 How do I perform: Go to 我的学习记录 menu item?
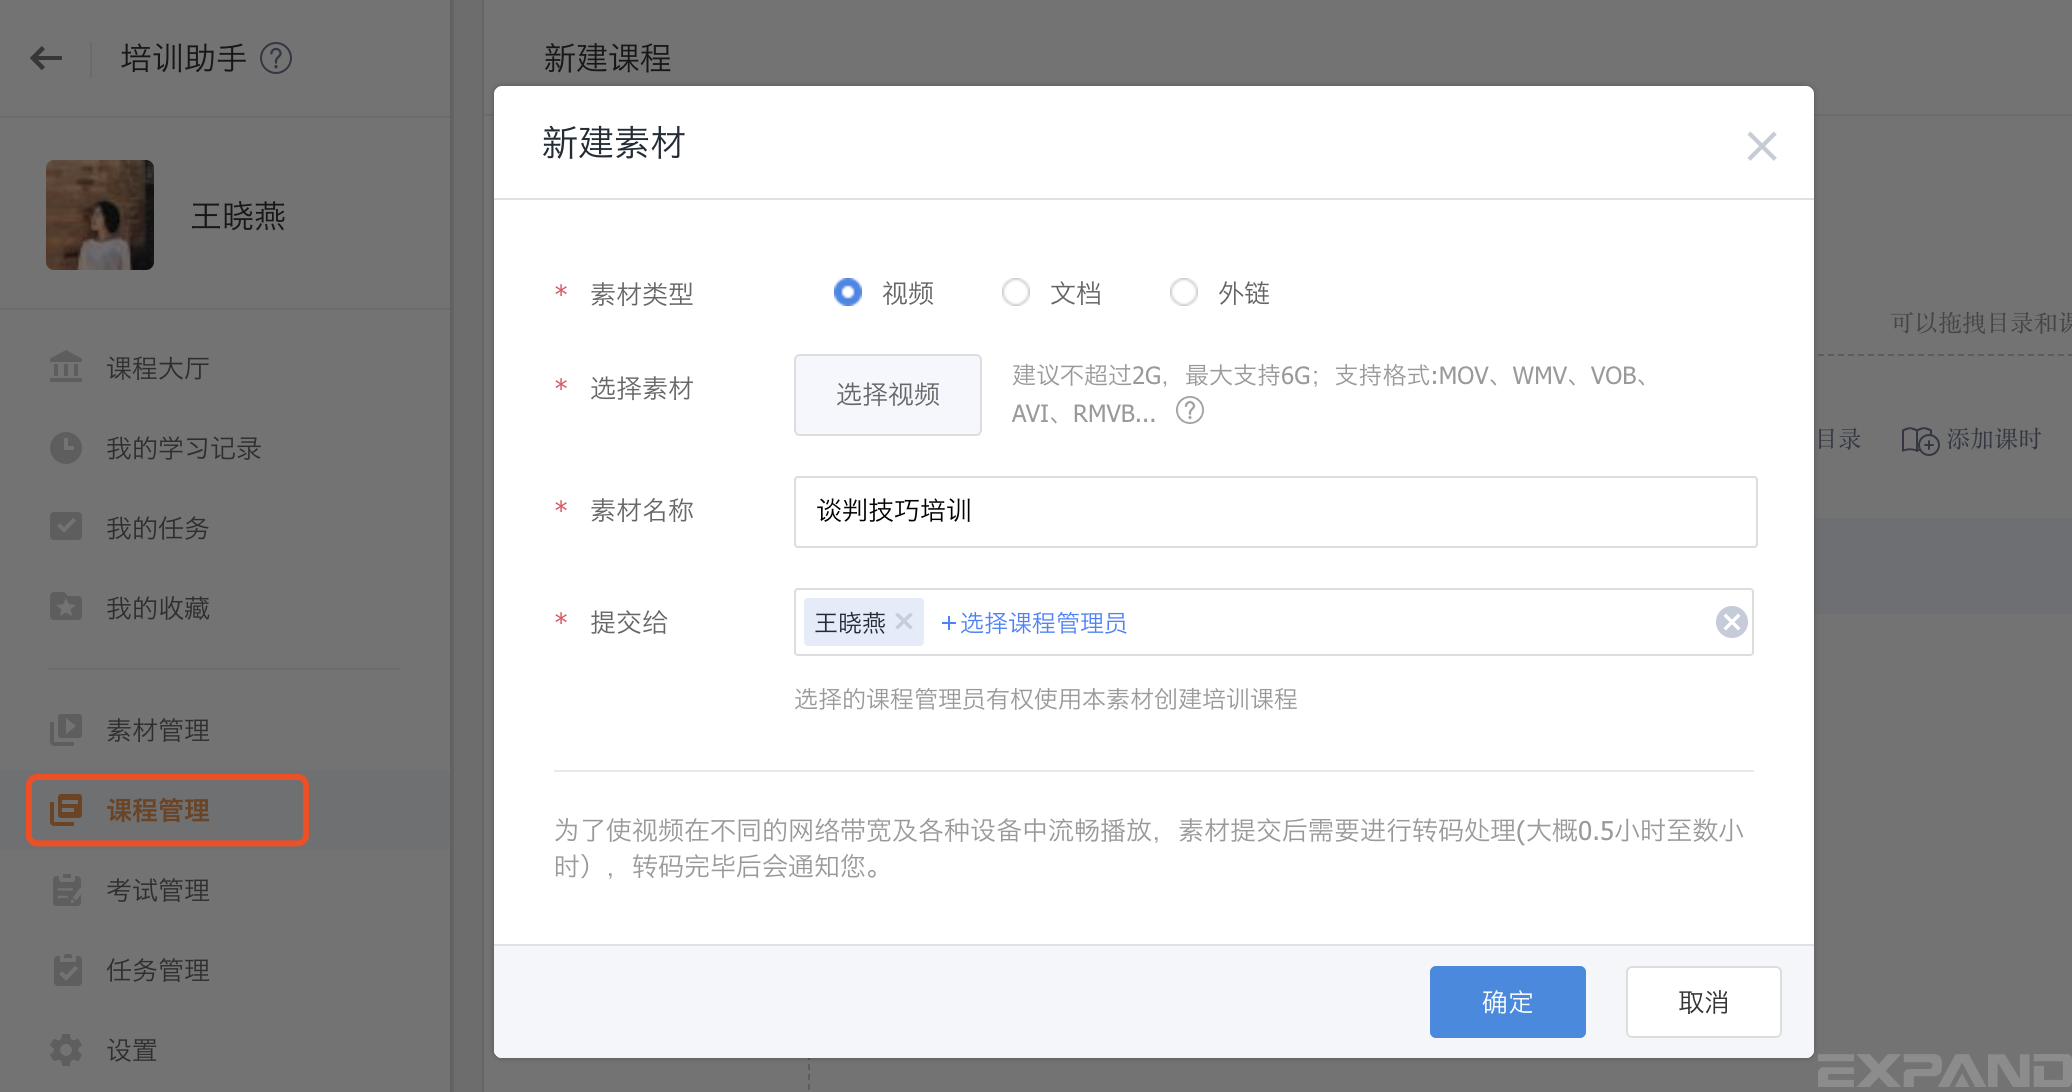click(183, 448)
